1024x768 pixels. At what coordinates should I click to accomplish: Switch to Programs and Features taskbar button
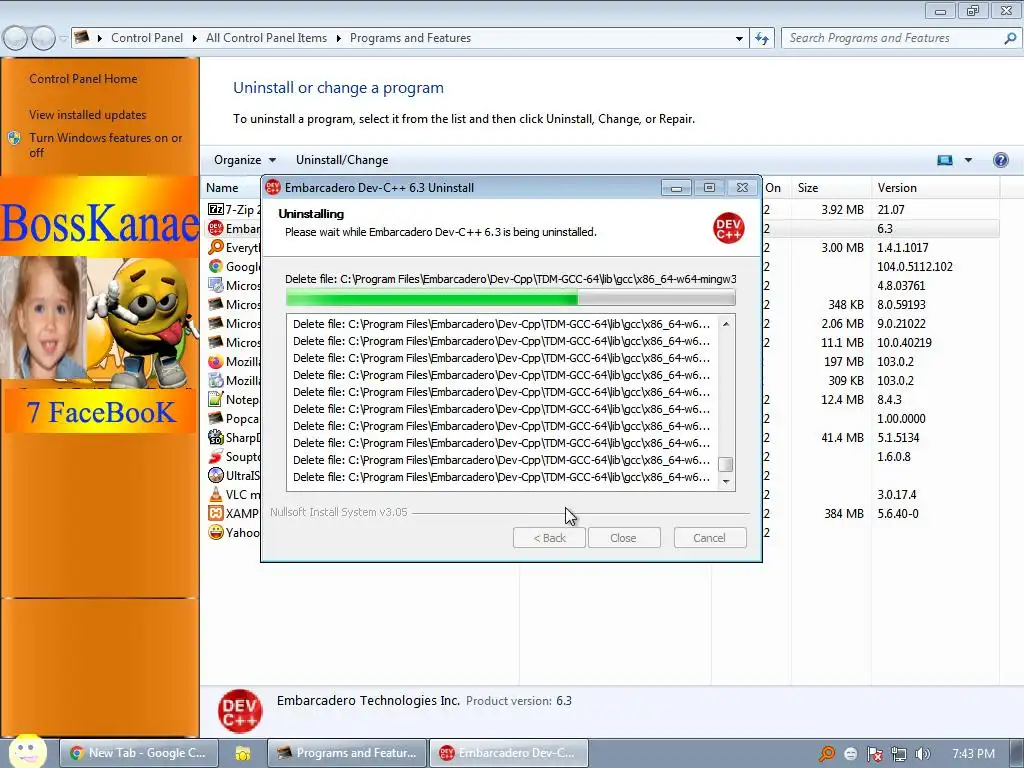pyautogui.click(x=347, y=753)
